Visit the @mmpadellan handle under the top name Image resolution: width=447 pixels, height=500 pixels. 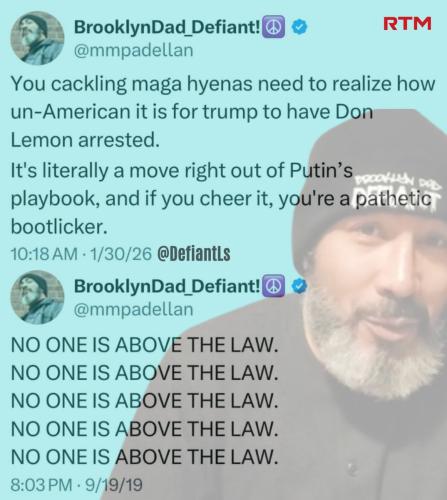133,51
